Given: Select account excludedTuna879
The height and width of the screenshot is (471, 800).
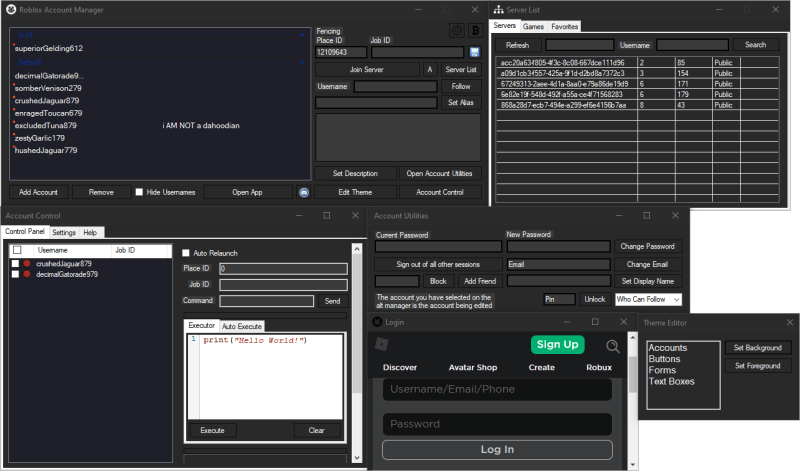Looking at the screenshot, I should coord(45,126).
